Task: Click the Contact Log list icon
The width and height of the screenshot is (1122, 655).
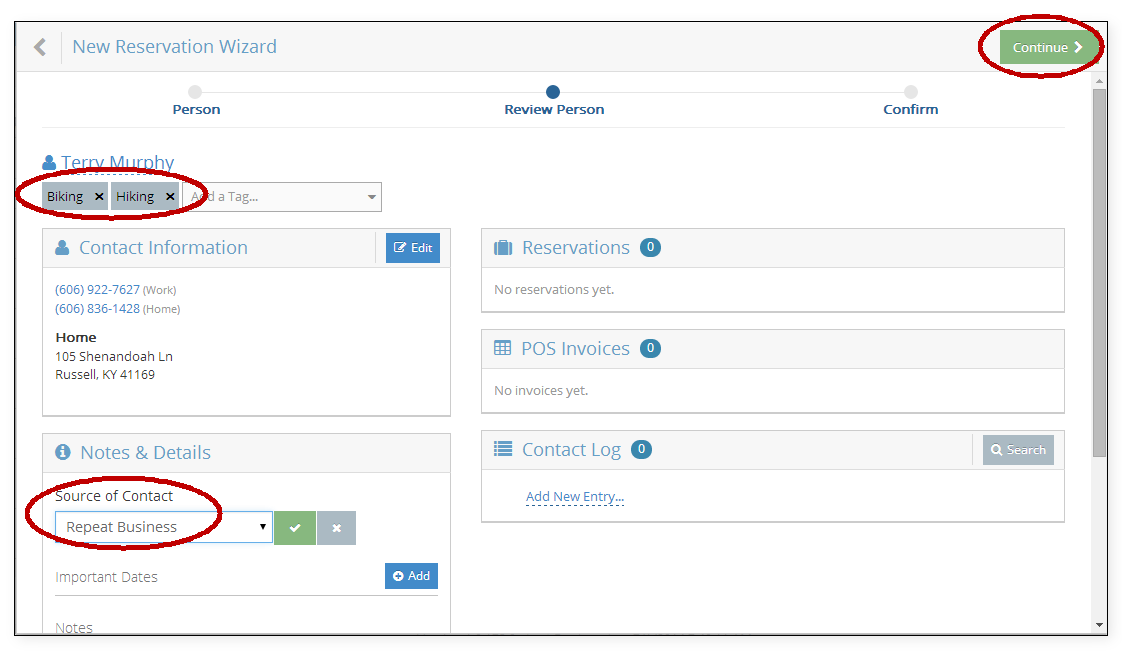Action: [503, 450]
